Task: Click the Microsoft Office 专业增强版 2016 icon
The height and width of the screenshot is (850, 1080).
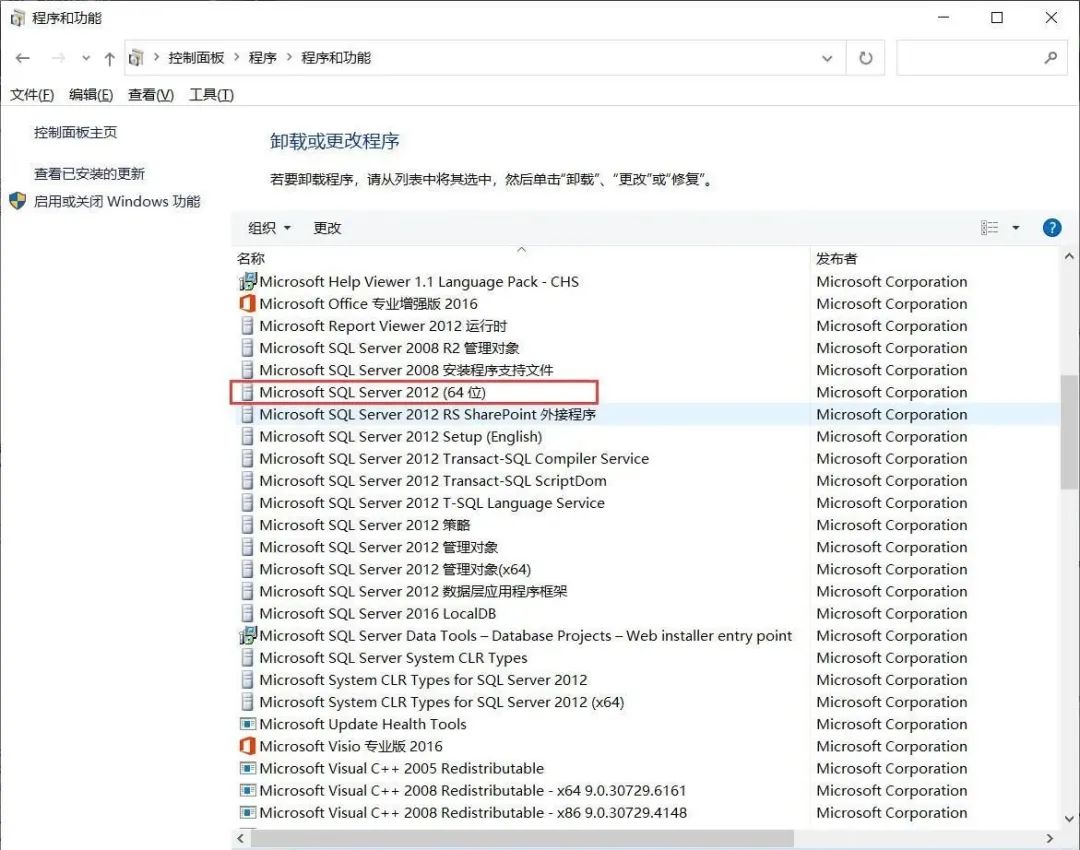Action: [x=247, y=304]
